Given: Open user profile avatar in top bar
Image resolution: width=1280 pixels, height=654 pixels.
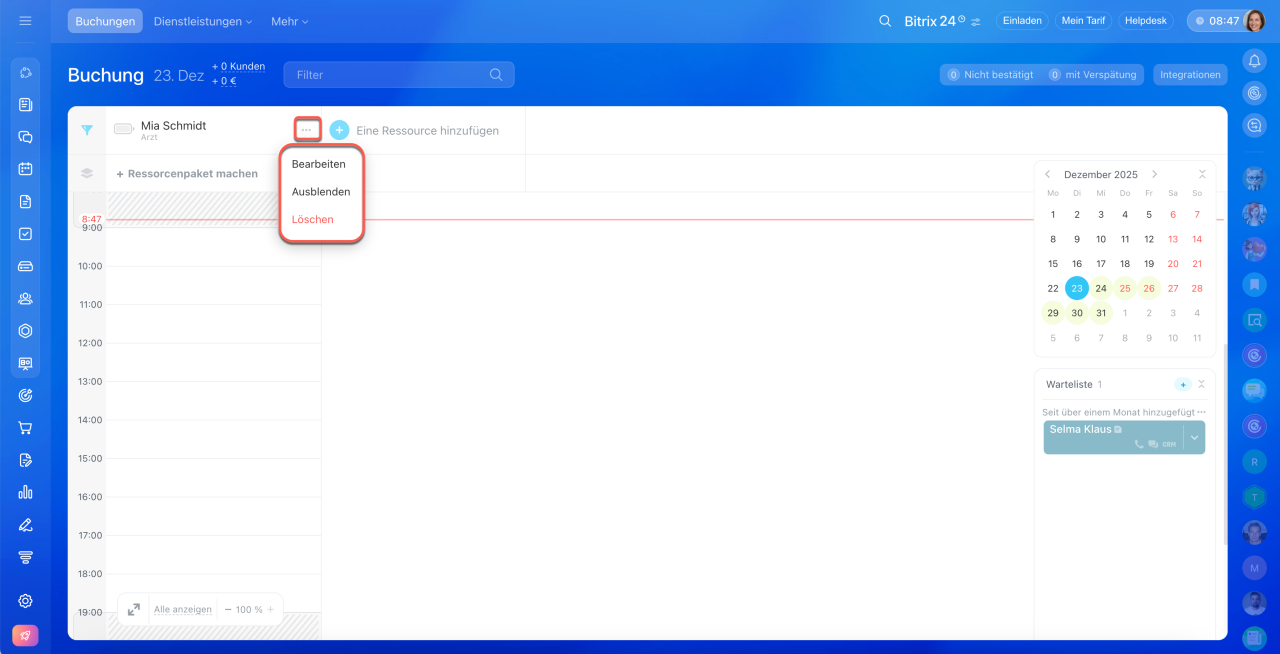Looking at the screenshot, I should (1255, 21).
